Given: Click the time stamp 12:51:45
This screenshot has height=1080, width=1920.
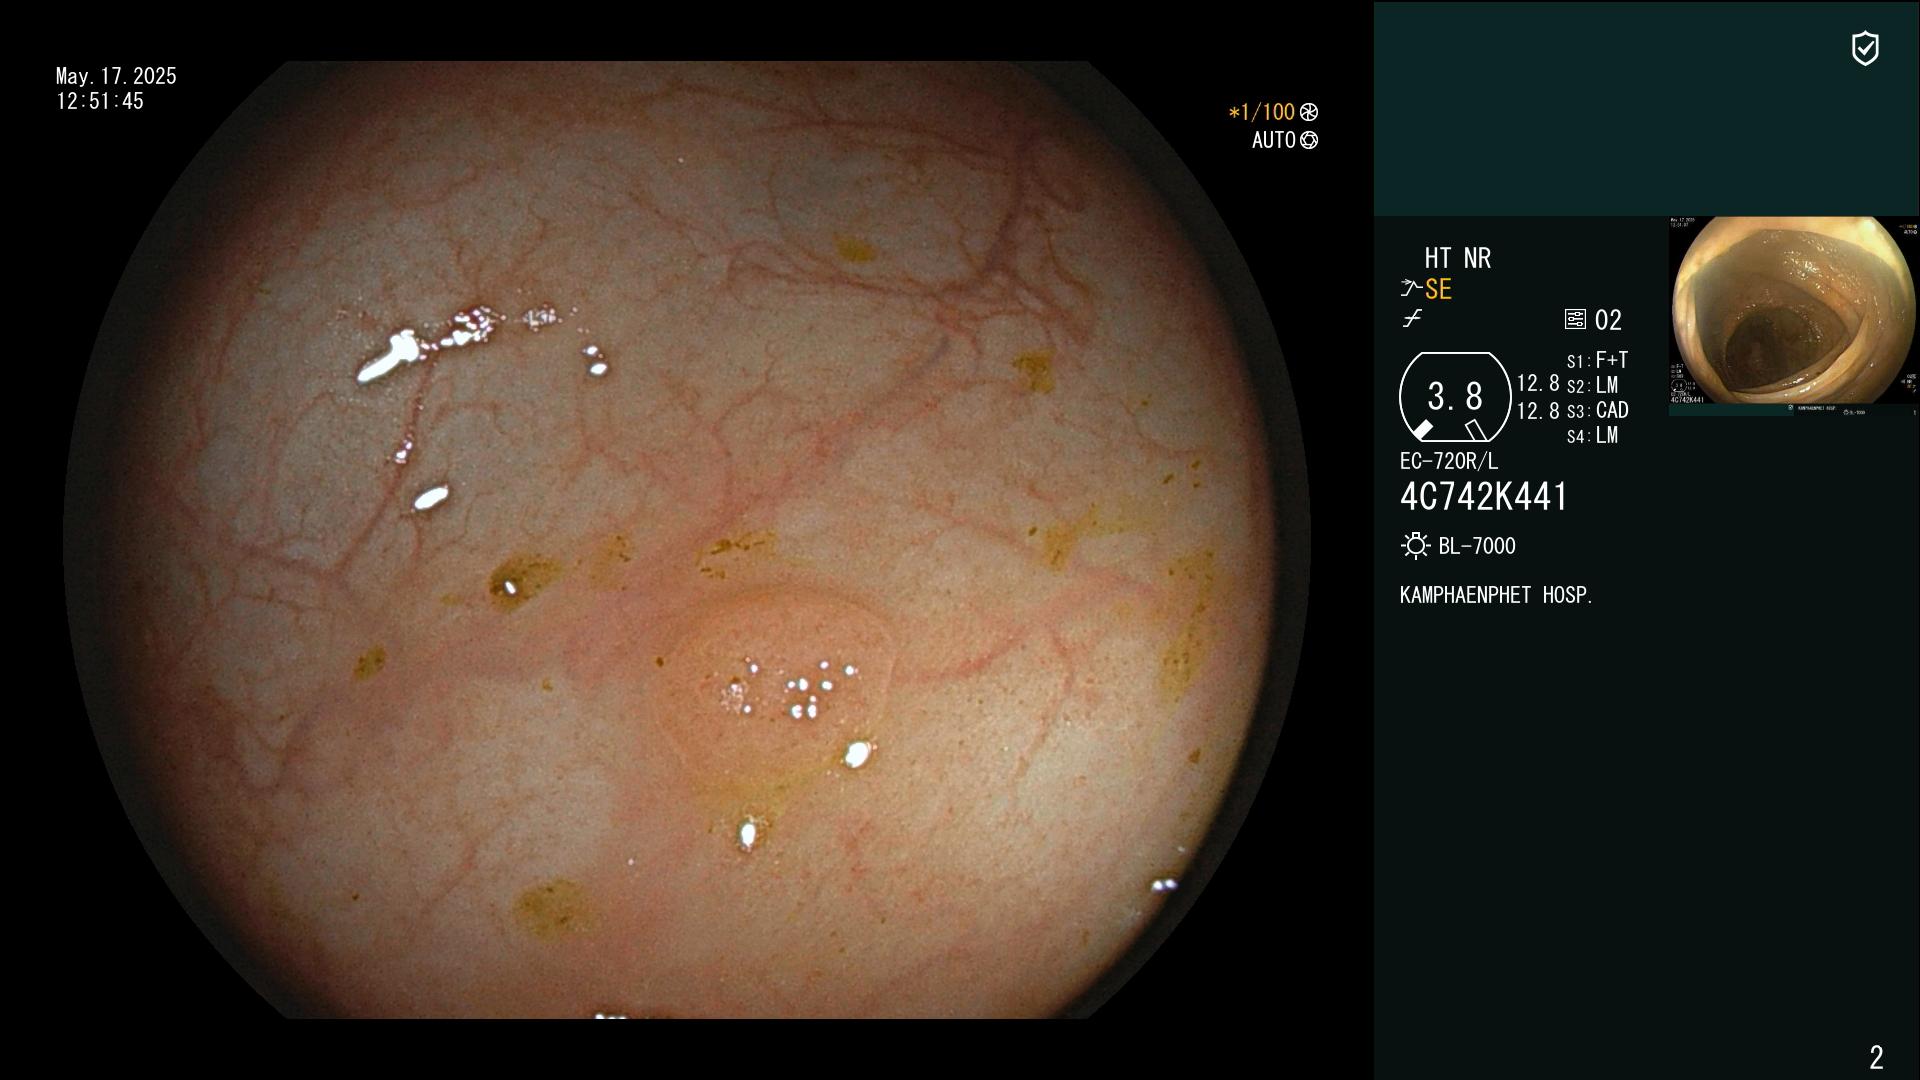Looking at the screenshot, I should click(x=100, y=101).
